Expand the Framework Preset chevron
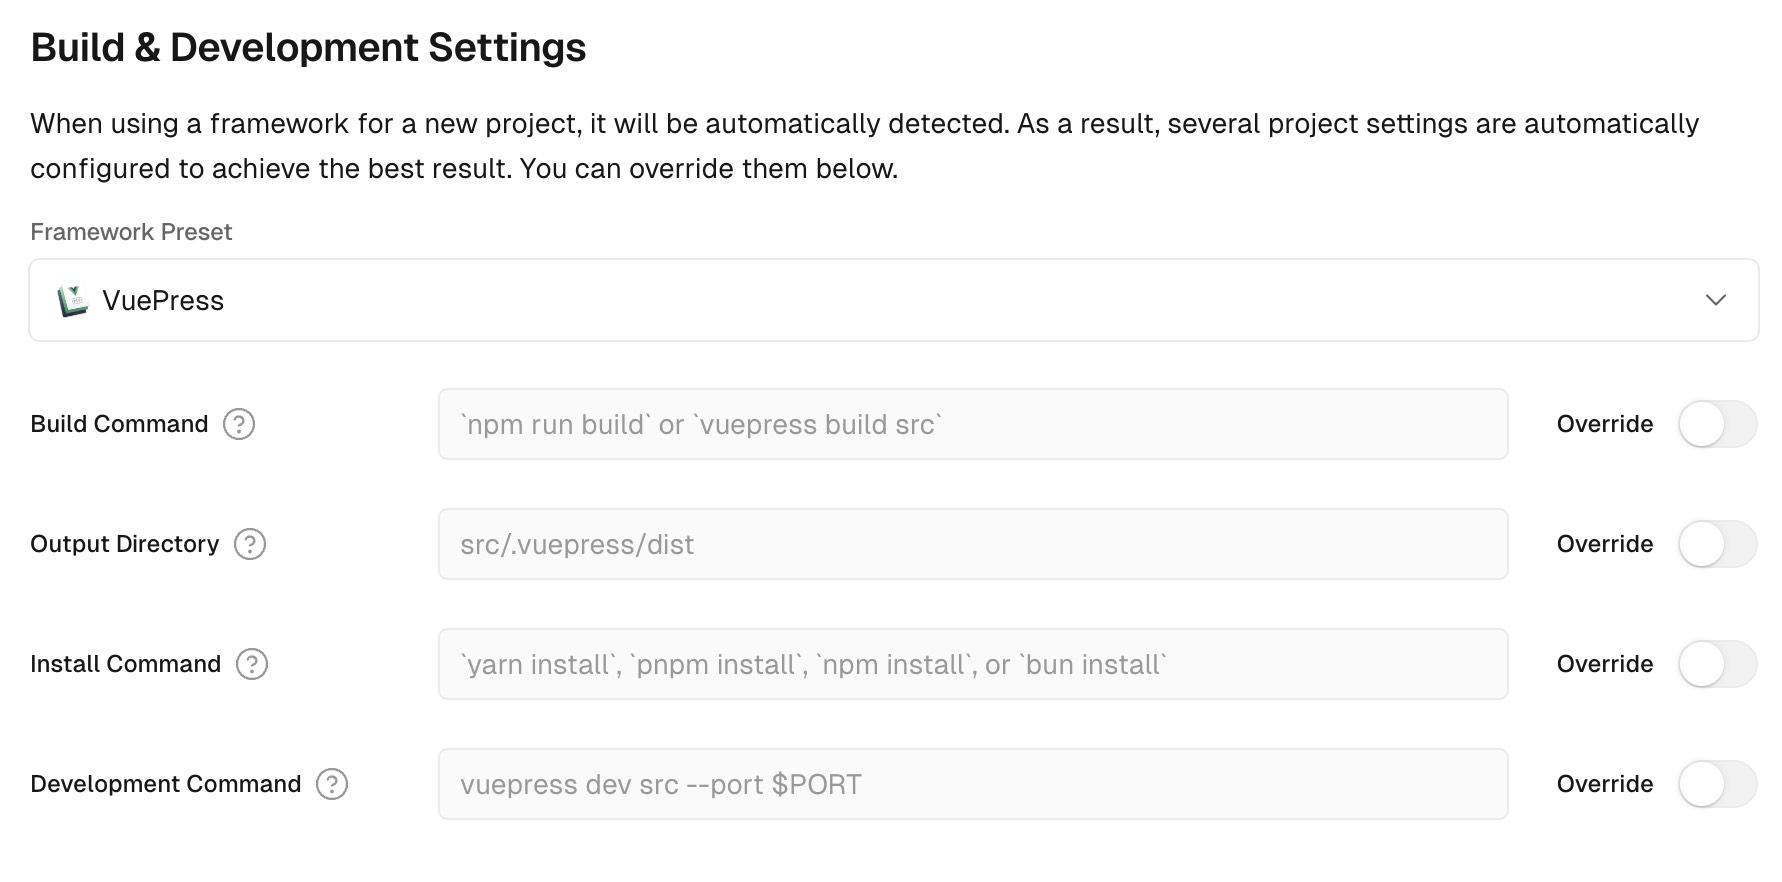 [1716, 300]
